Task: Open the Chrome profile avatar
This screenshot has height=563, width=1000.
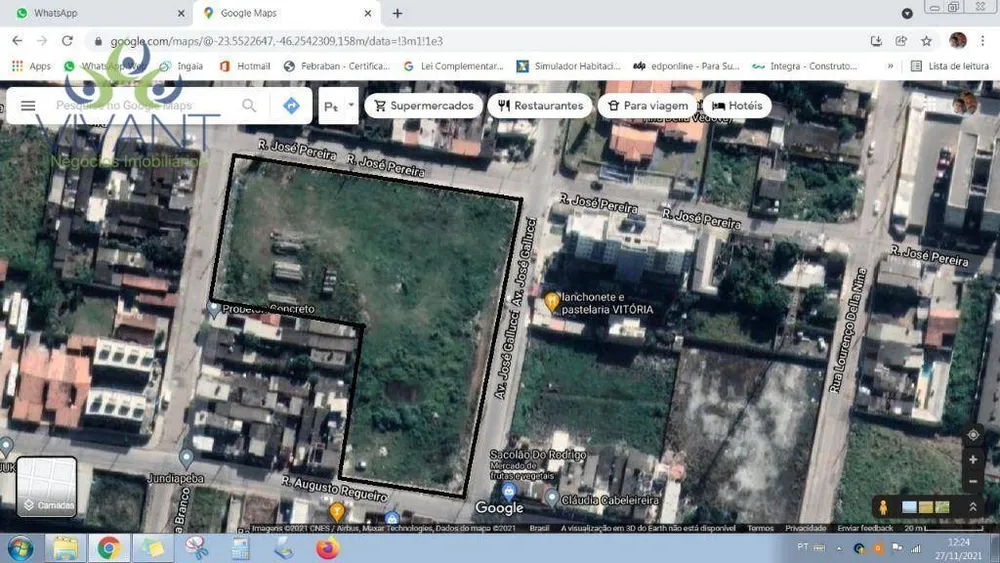Action: 957,41
